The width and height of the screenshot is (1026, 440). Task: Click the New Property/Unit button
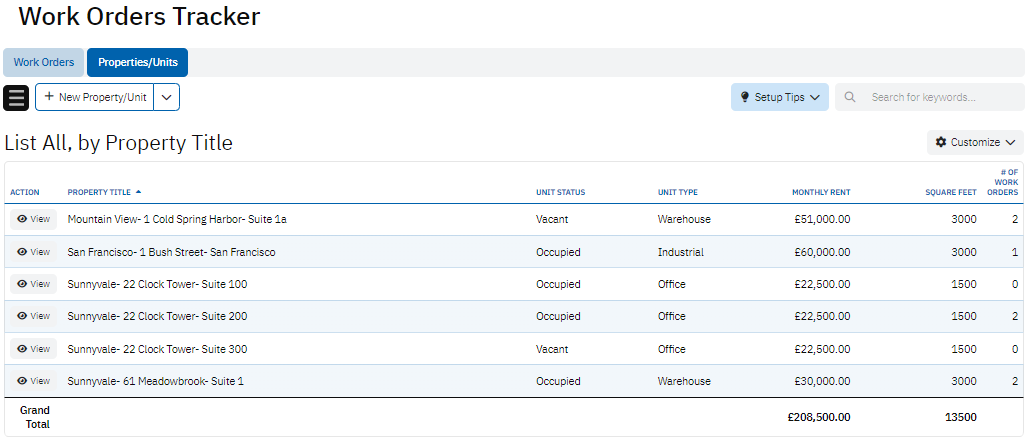pos(95,97)
